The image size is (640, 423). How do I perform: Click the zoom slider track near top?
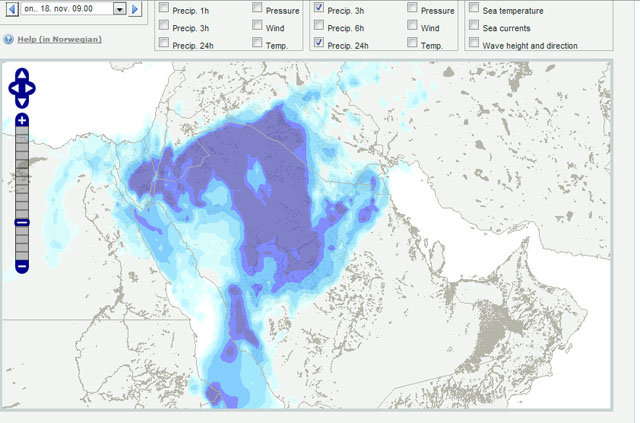(x=22, y=133)
